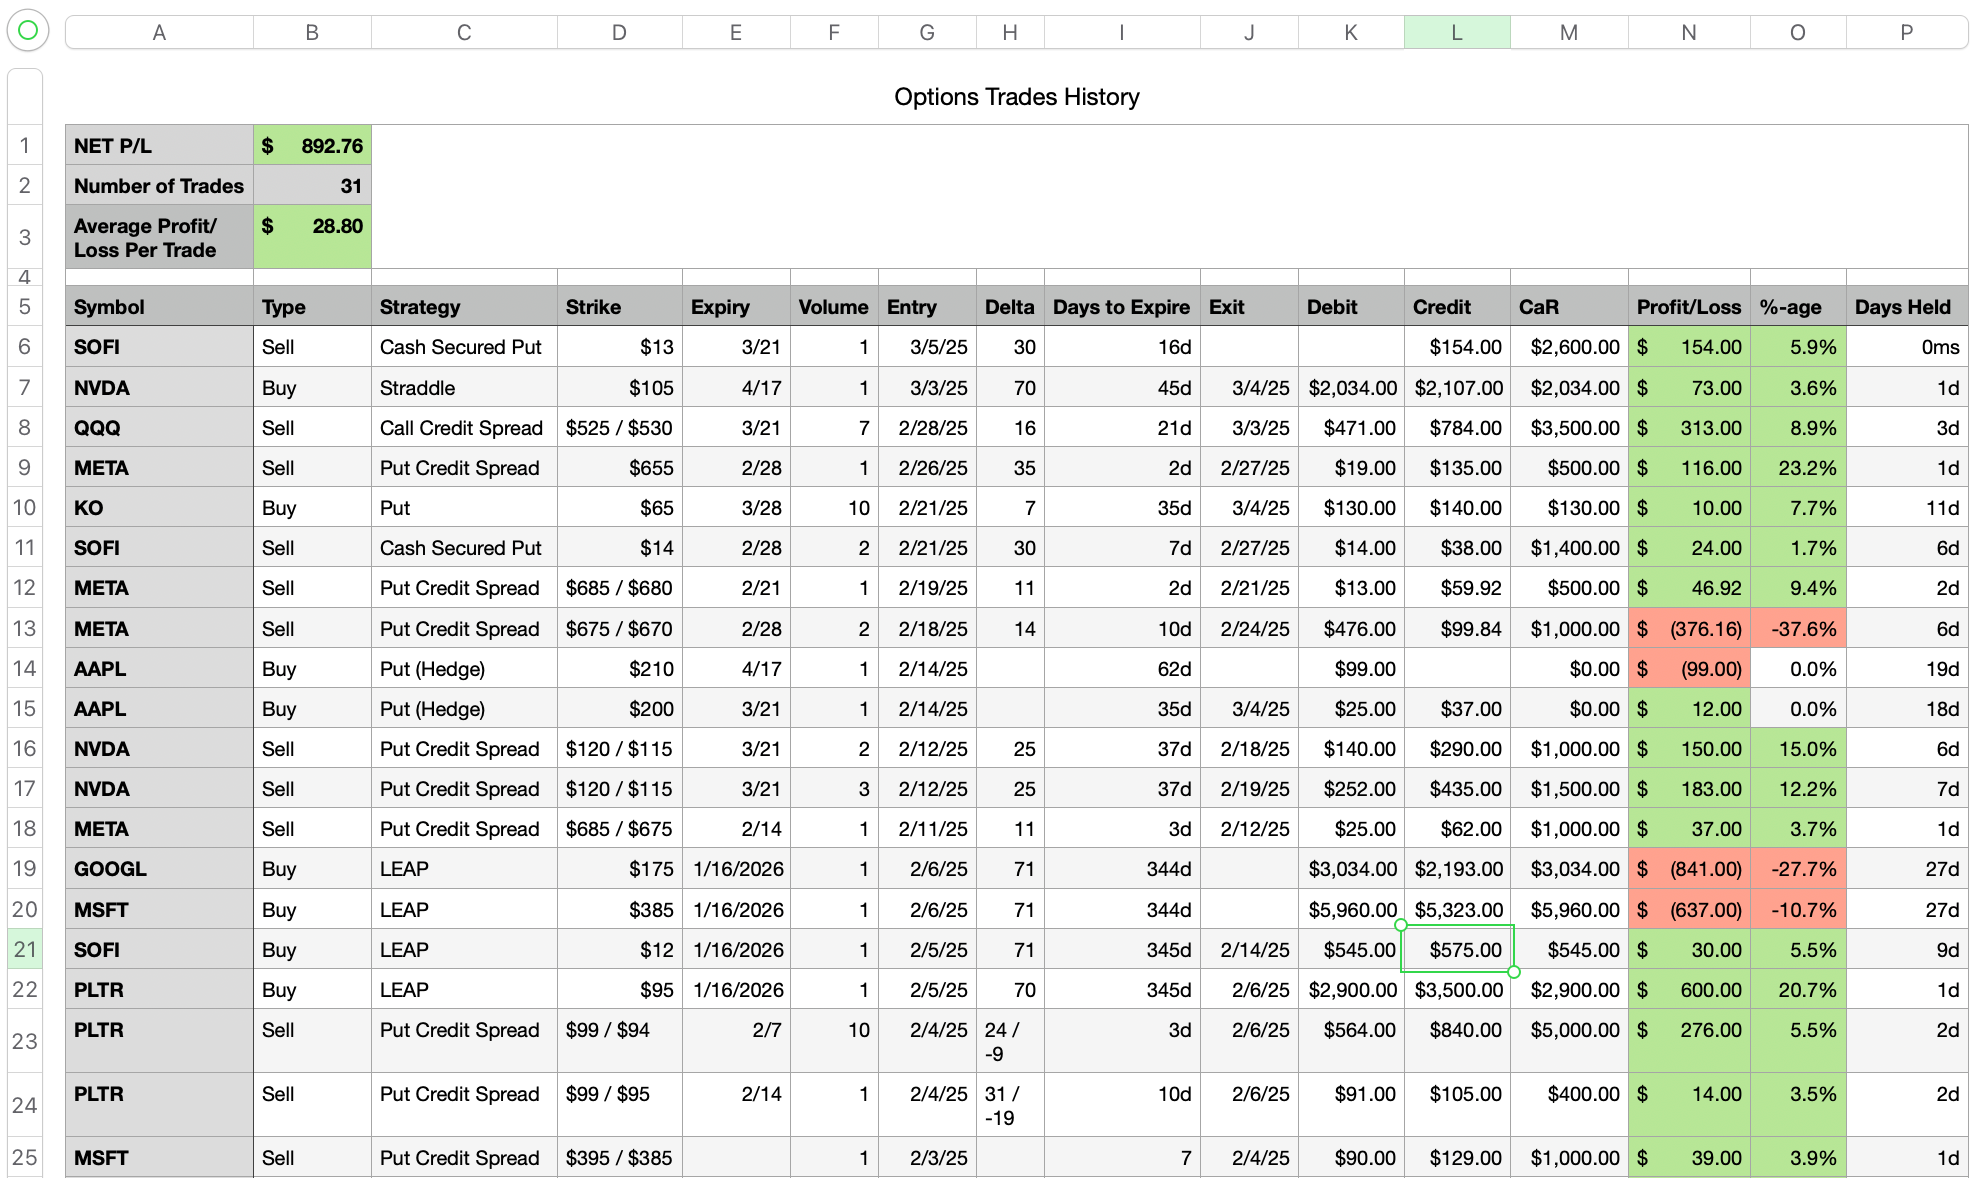Screen dimensions: 1978x1178
Task: Select the $525 / $530 strike cell
Action: (620, 428)
